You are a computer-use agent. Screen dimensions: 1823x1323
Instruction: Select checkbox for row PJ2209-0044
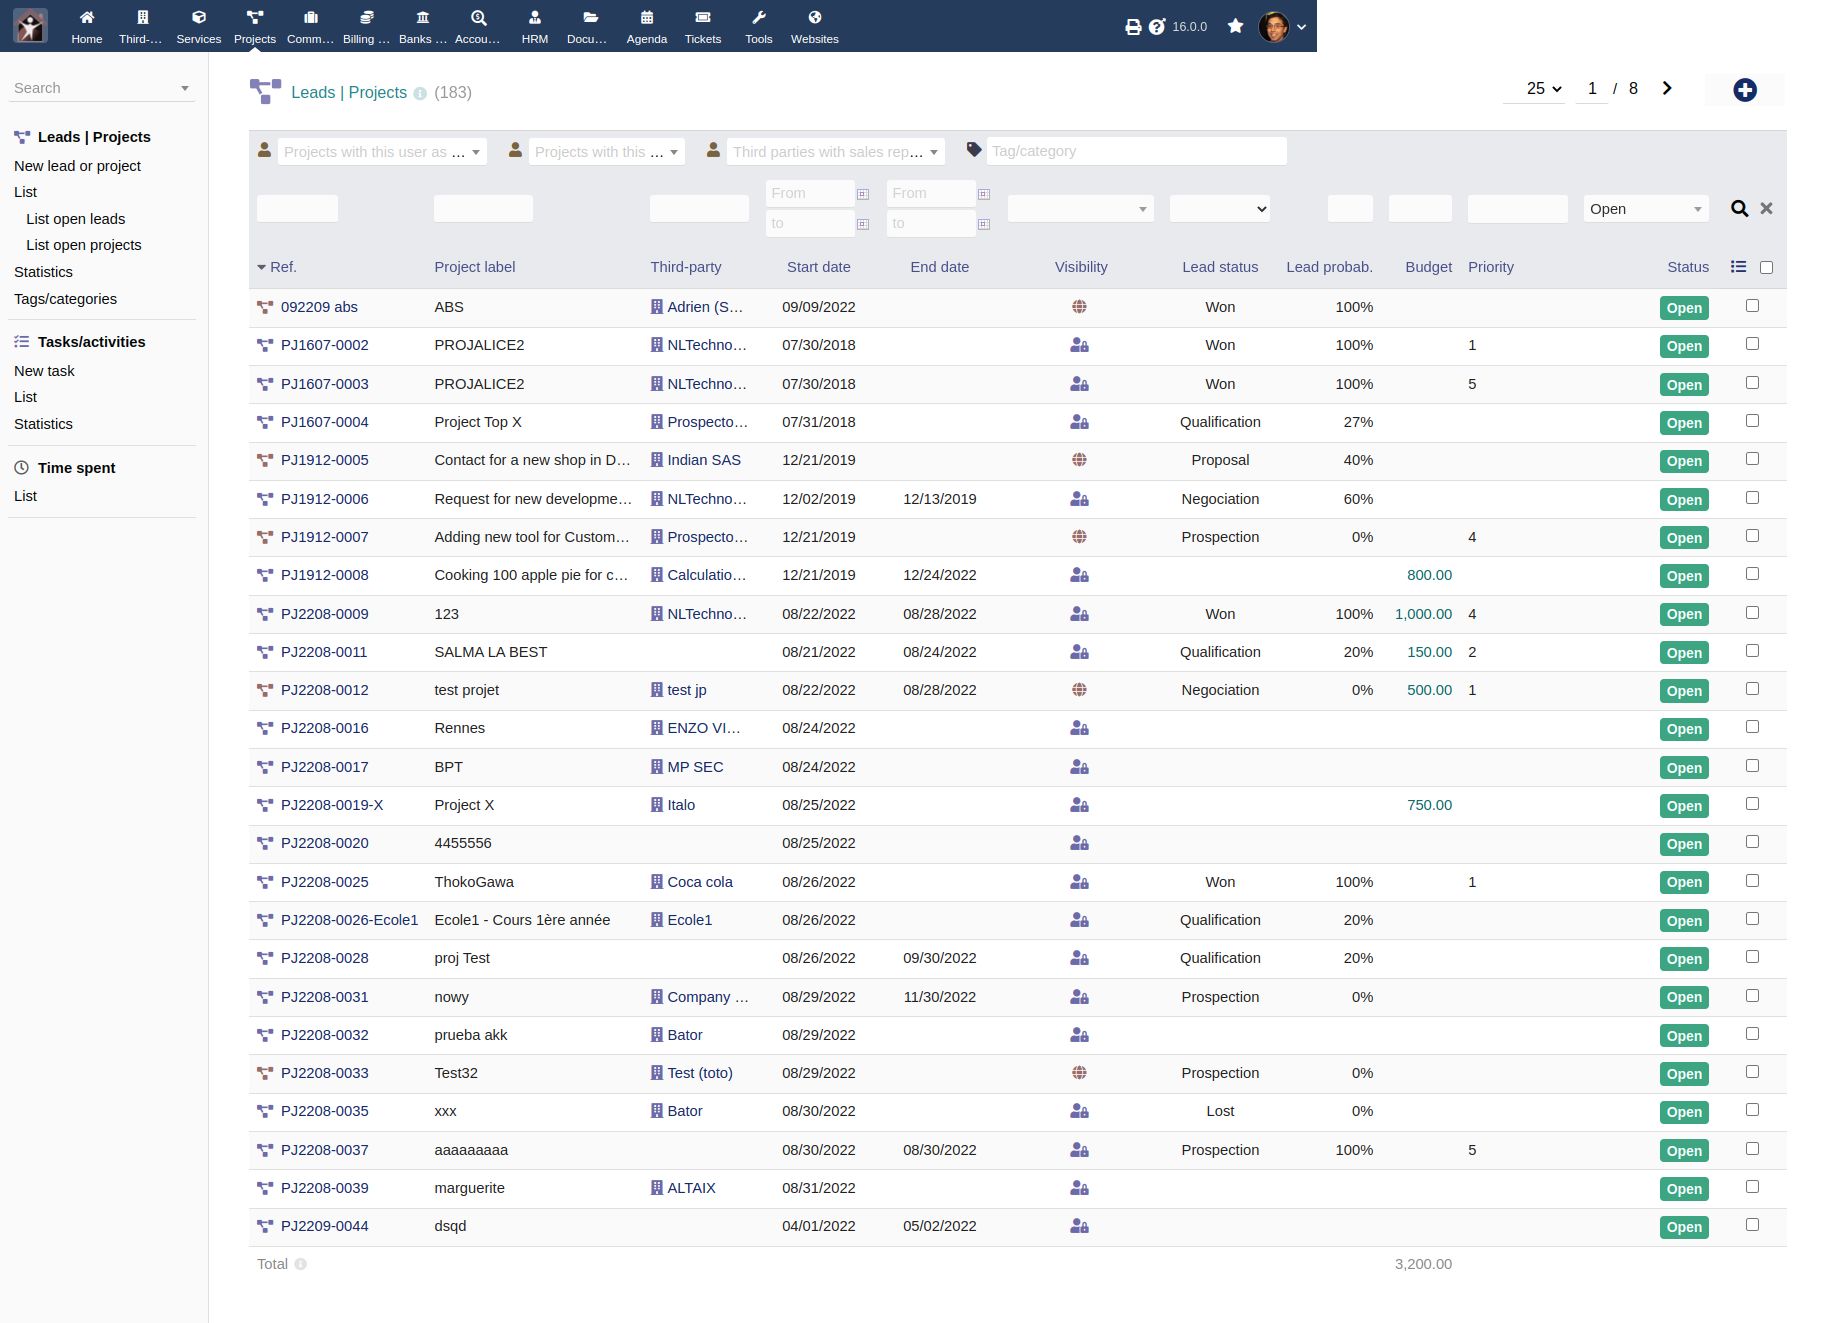(1752, 1225)
